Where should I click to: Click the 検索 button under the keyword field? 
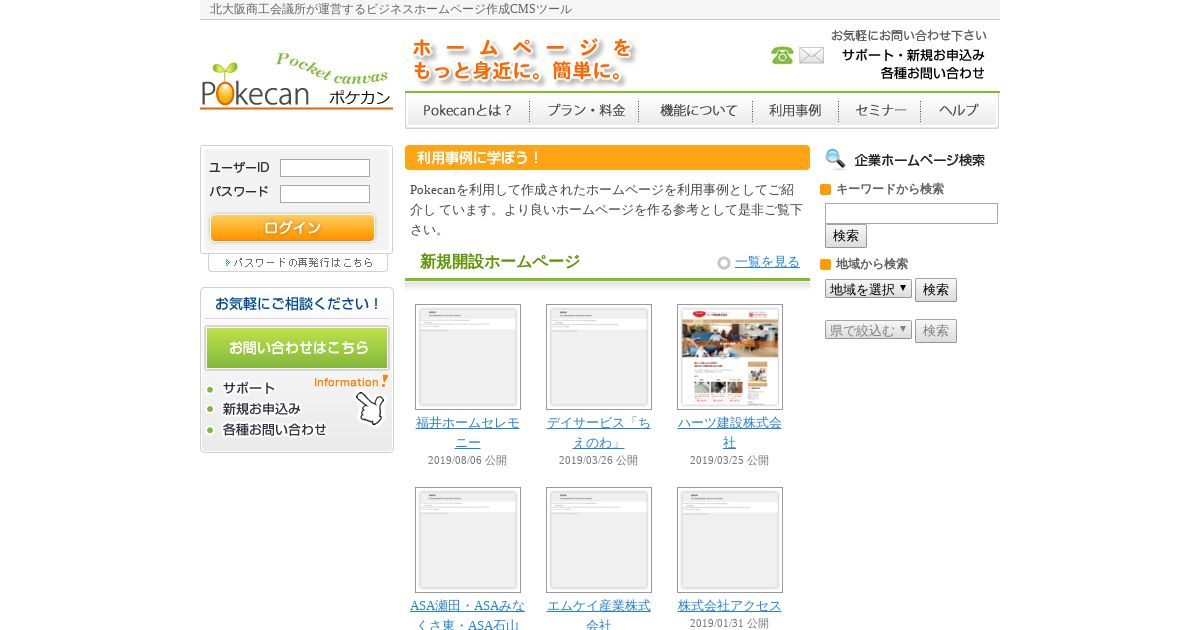pos(846,236)
